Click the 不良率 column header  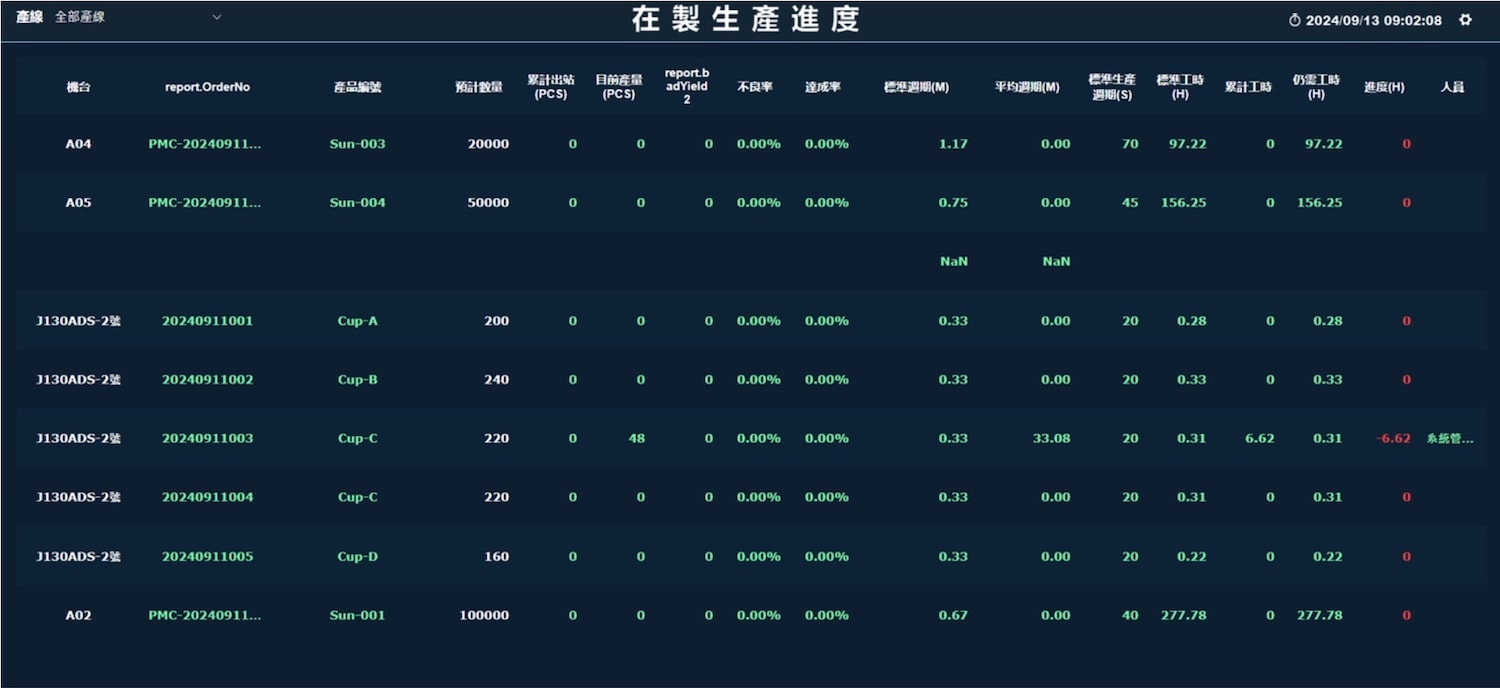[x=754, y=87]
